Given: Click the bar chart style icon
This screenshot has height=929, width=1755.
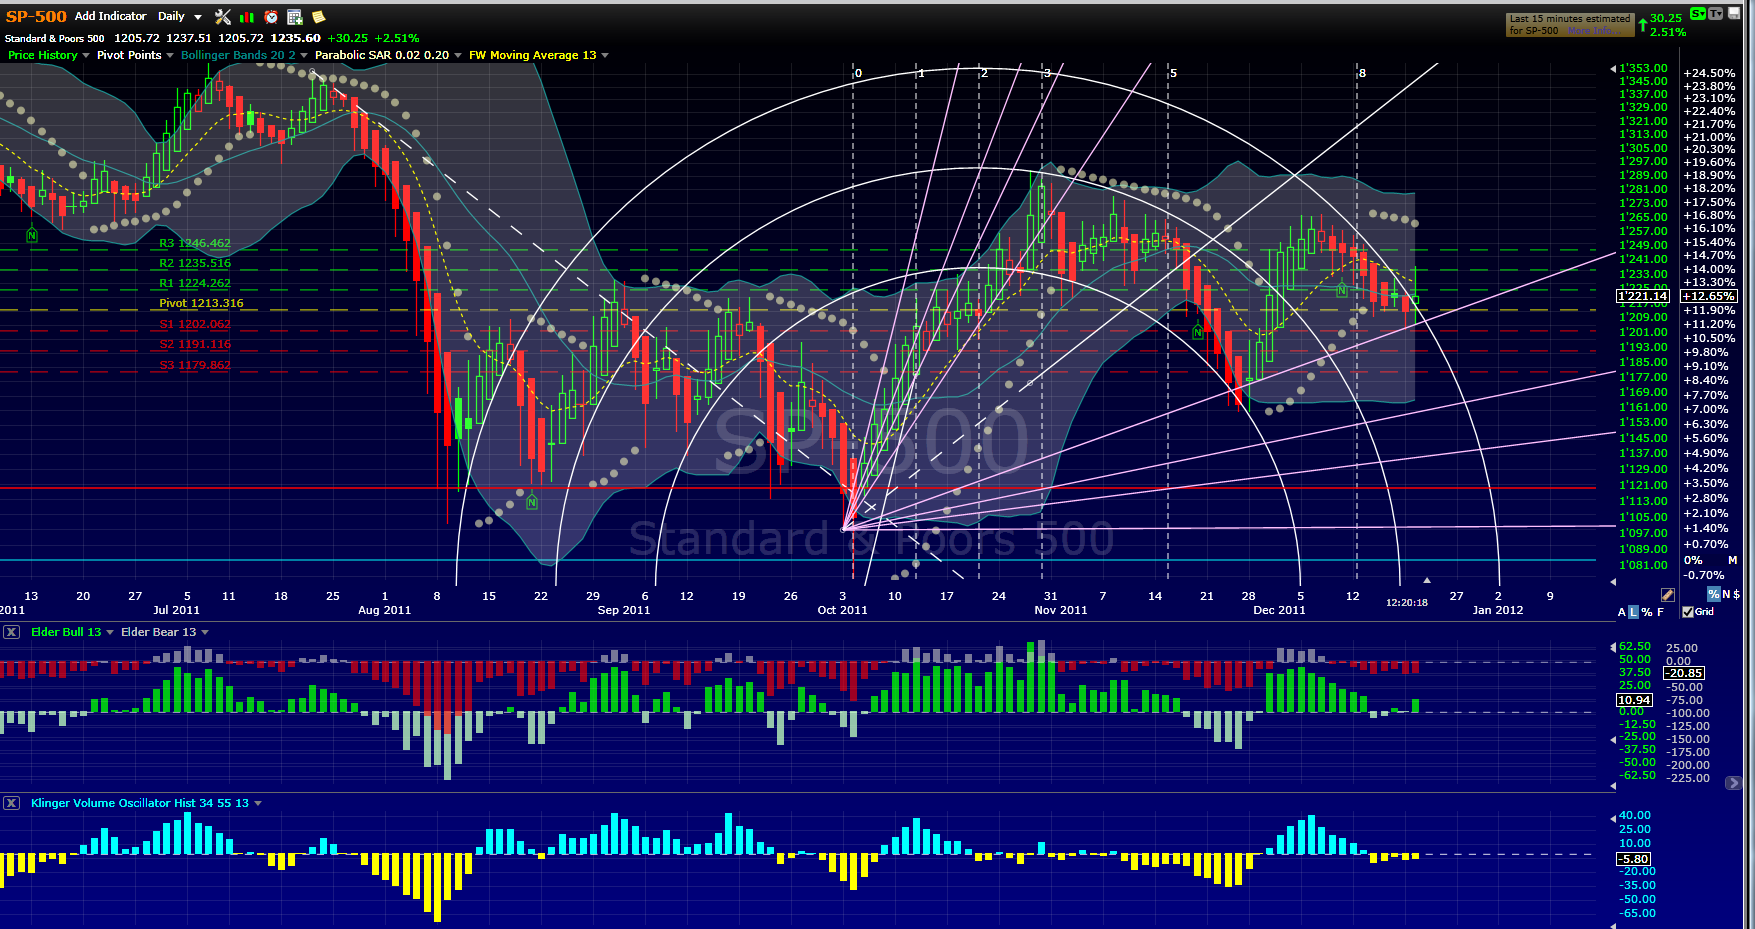Looking at the screenshot, I should tap(247, 16).
